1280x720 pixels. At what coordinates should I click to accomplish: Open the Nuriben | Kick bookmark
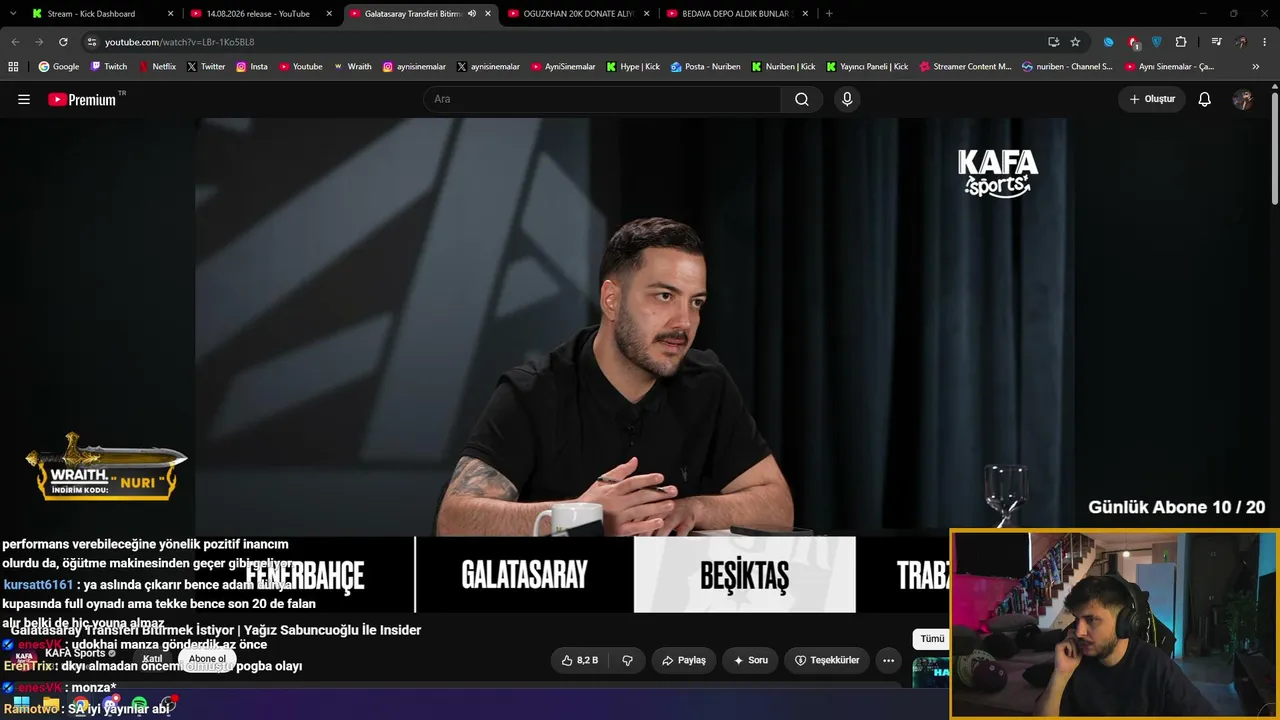tap(783, 67)
